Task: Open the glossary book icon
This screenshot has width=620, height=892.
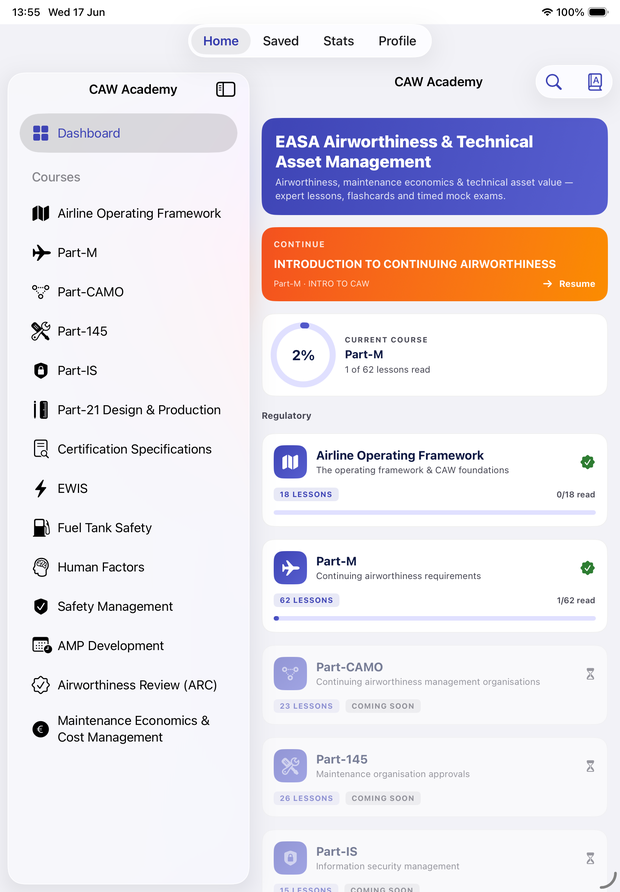Action: pyautogui.click(x=594, y=82)
